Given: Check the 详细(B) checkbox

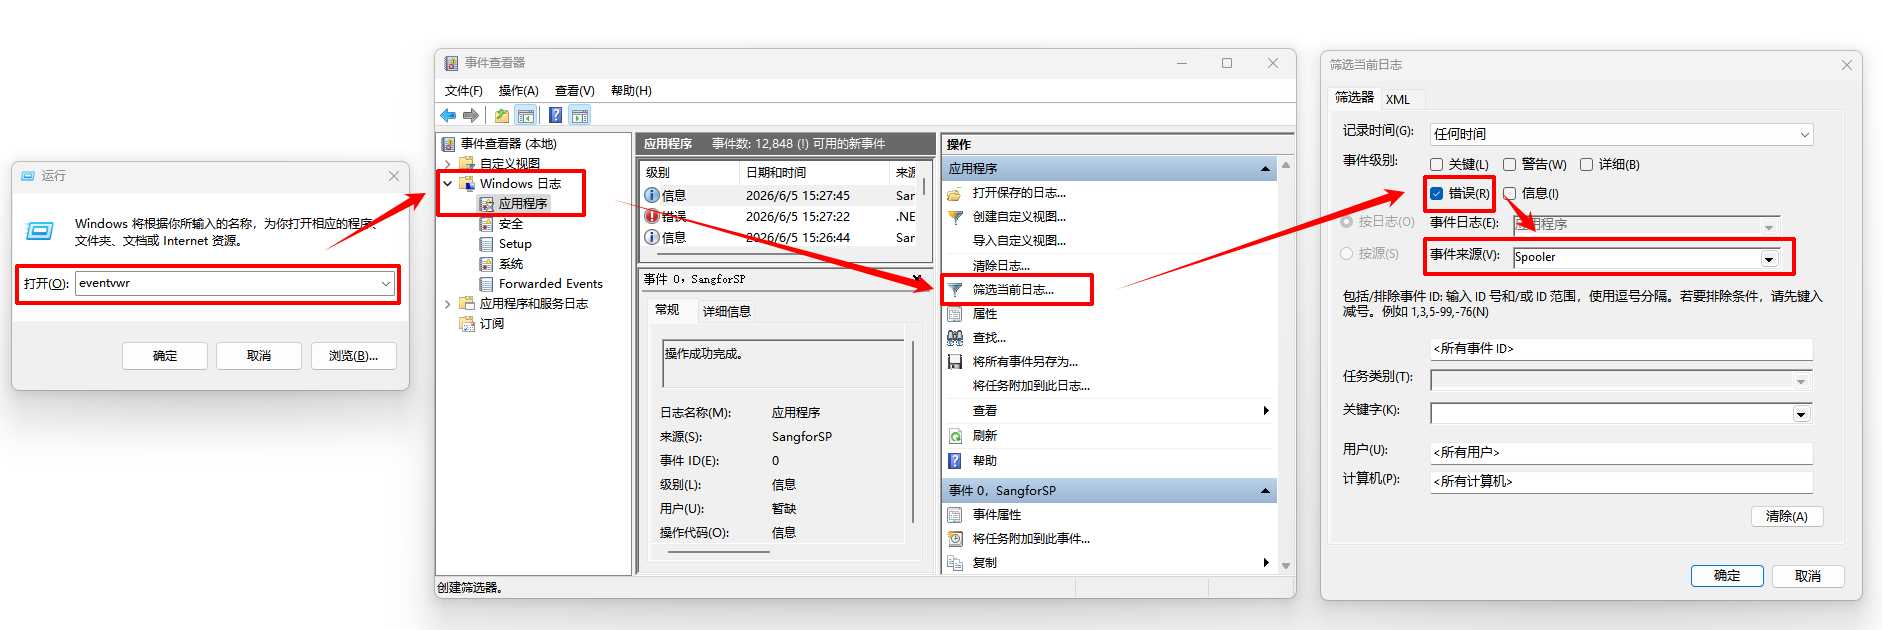Looking at the screenshot, I should tap(1587, 165).
